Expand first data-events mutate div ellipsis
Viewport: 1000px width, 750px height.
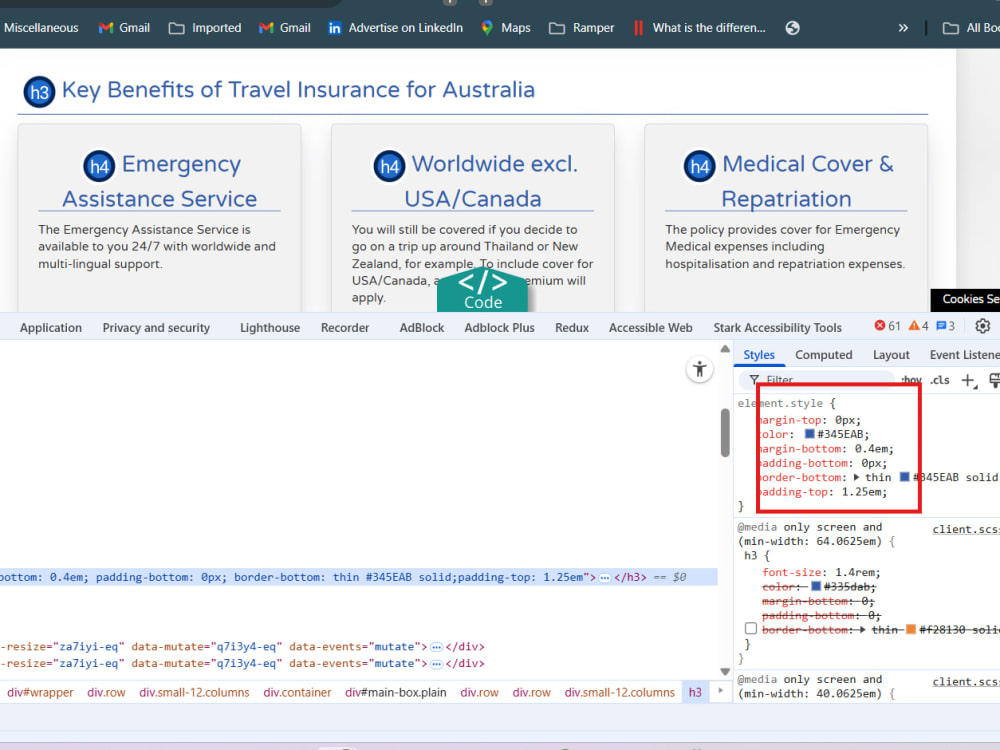[436, 647]
